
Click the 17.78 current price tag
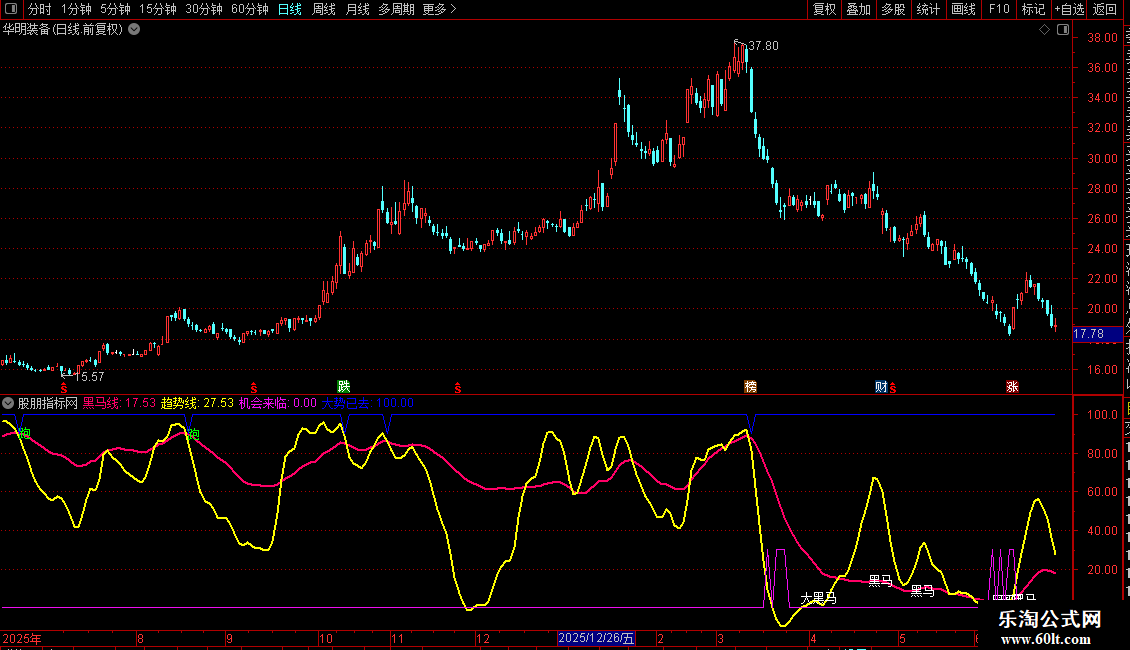click(x=1098, y=334)
